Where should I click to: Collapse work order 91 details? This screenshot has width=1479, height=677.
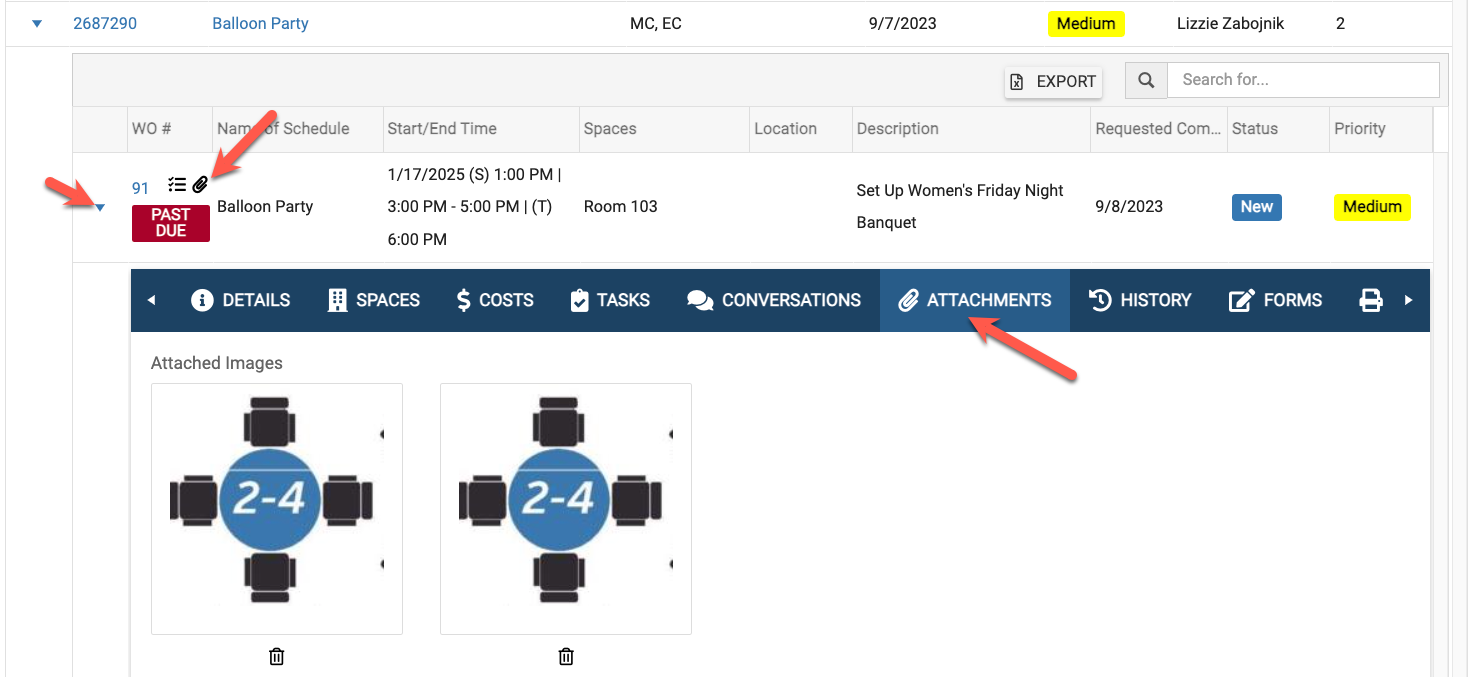coord(100,207)
